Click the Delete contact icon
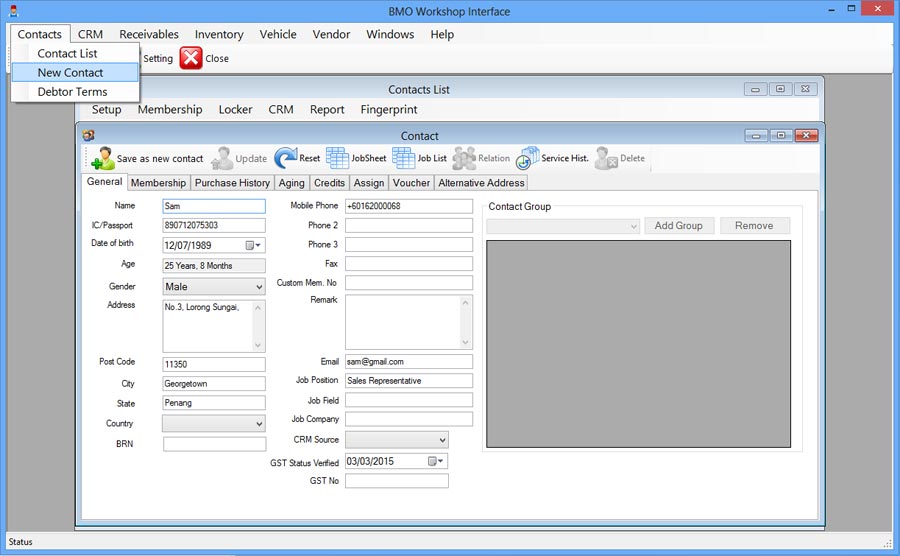The width and height of the screenshot is (900, 556). click(606, 158)
